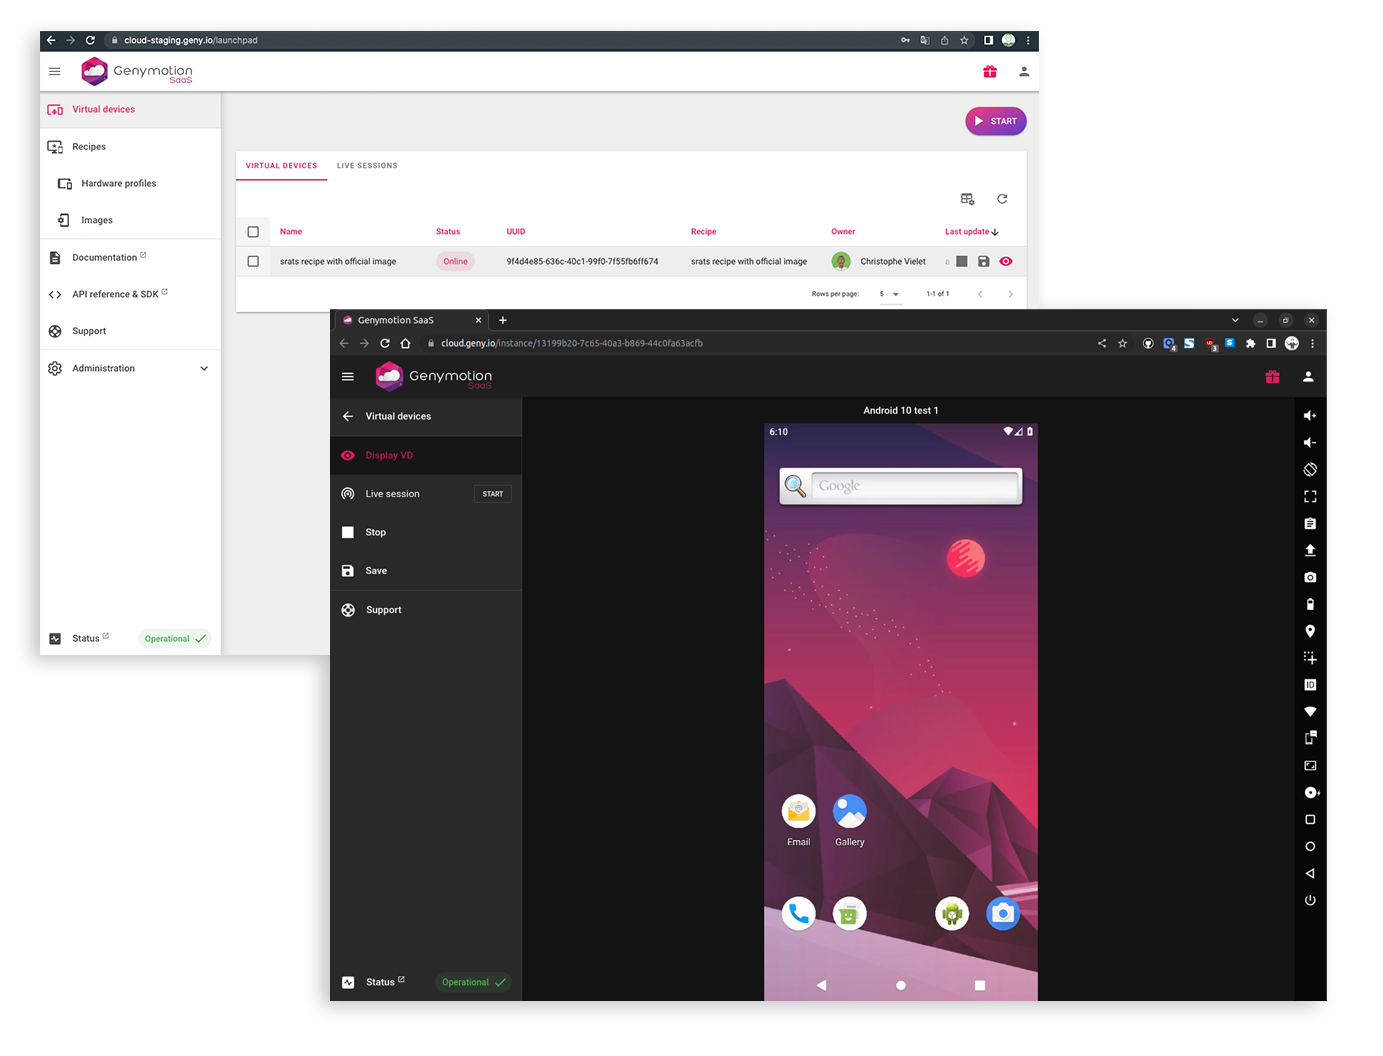The image size is (1383, 1056).
Task: Click the Camera app icon on Android home screen
Action: click(x=1002, y=913)
